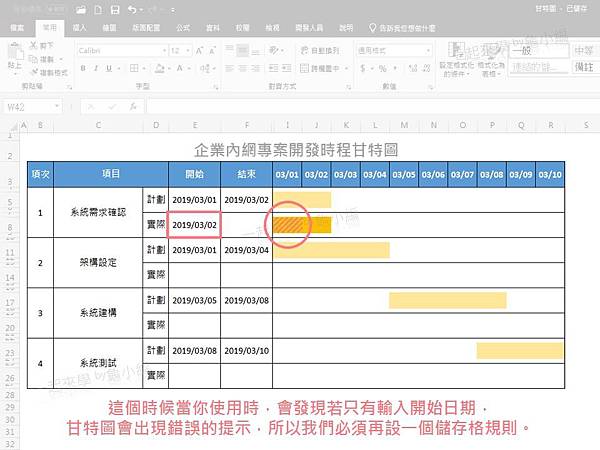Increase font size with larger A icon
Image resolution: width=600 pixels, height=450 pixels.
pyautogui.click(x=199, y=51)
